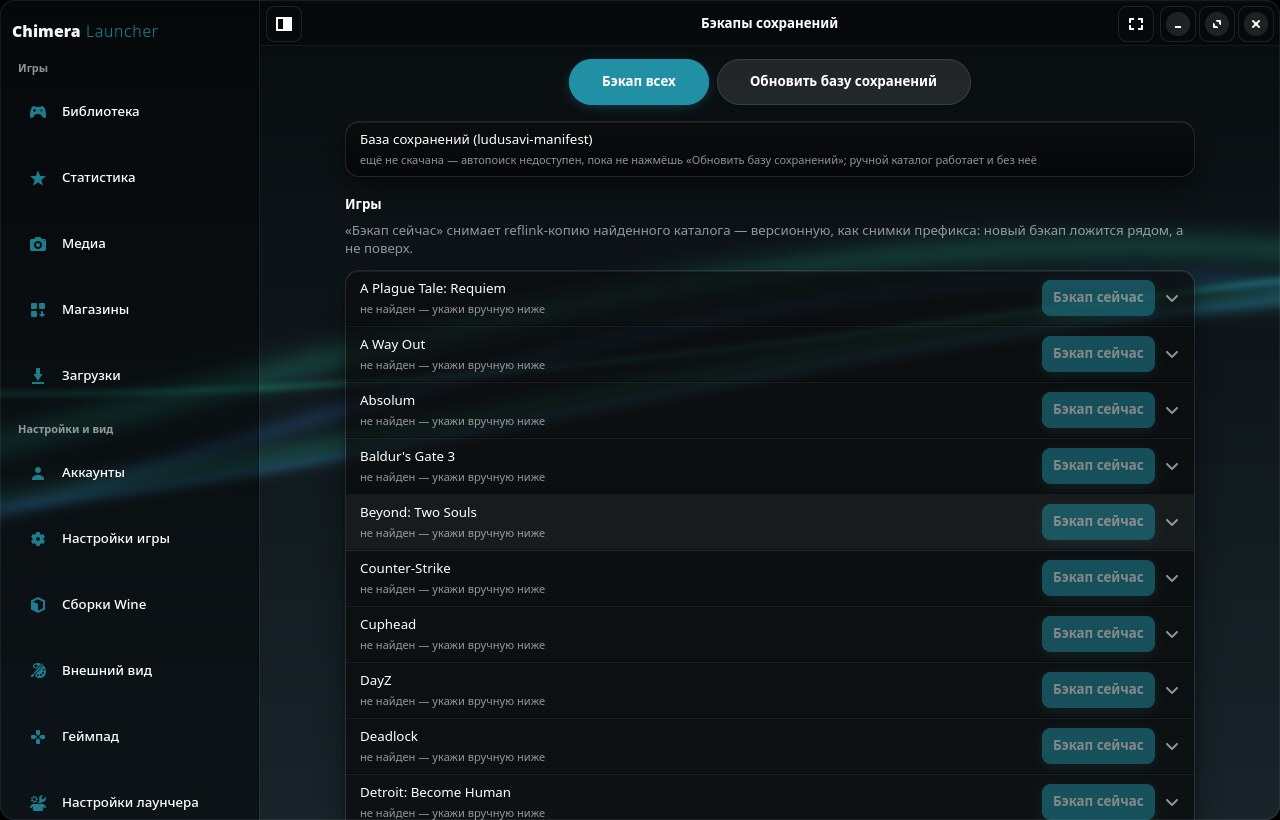Open the Сборки Wine section
The width and height of the screenshot is (1280, 820).
(x=130, y=605)
